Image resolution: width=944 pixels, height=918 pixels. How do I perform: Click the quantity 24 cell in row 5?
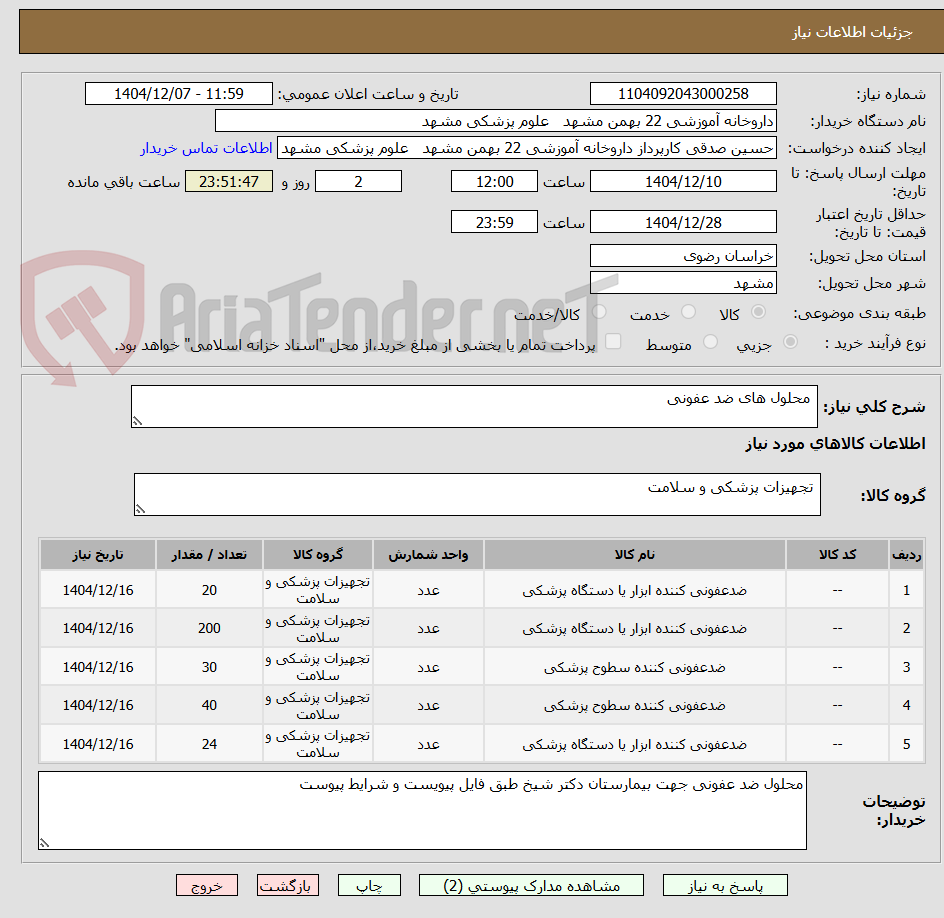point(209,744)
